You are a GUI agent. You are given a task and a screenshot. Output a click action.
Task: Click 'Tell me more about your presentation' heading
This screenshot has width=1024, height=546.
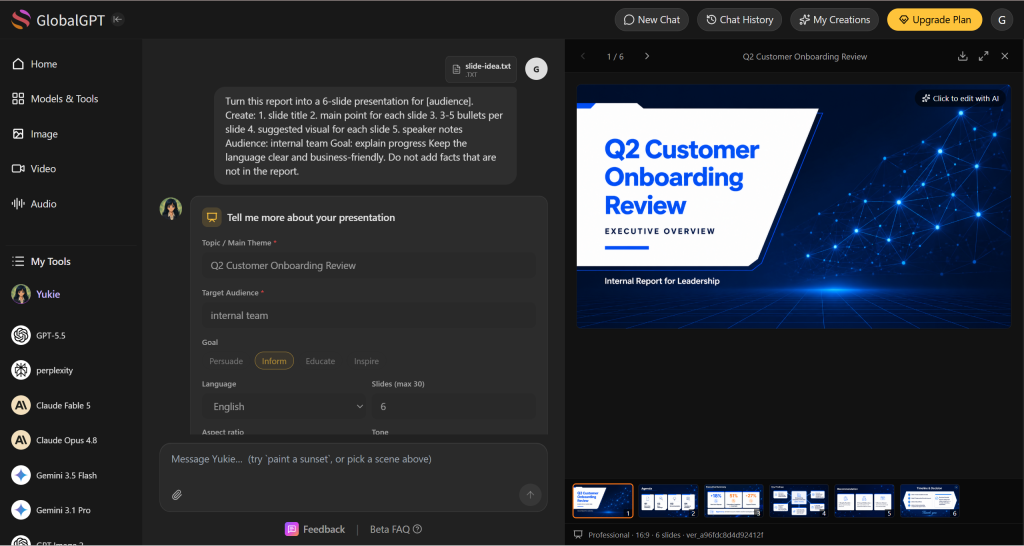coord(311,217)
